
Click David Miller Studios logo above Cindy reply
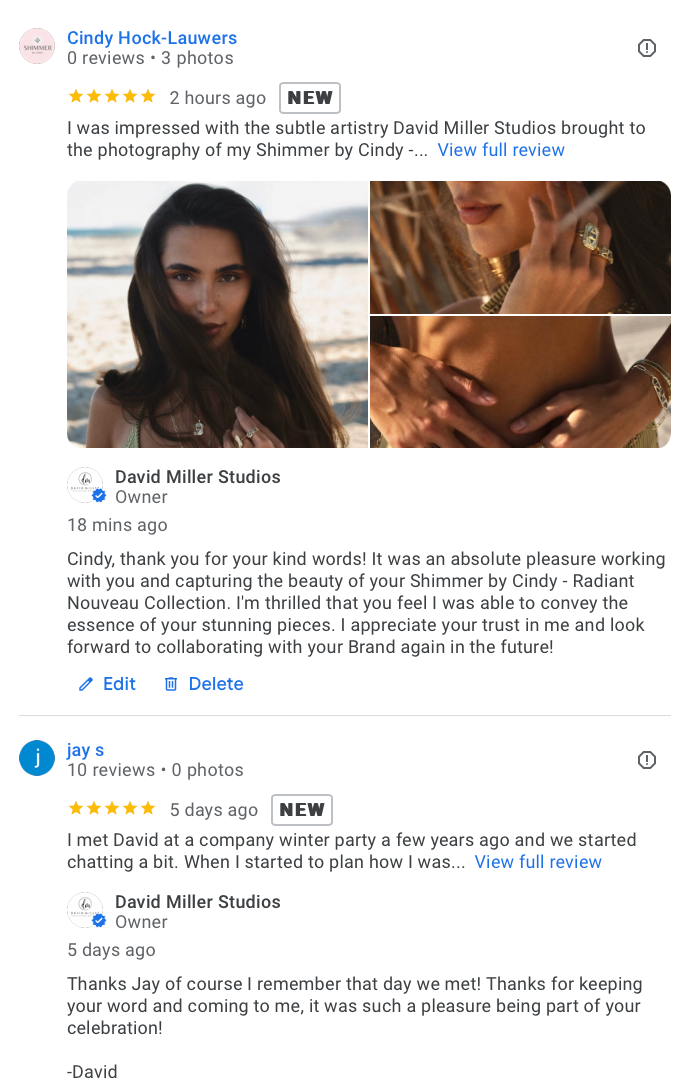(85, 485)
